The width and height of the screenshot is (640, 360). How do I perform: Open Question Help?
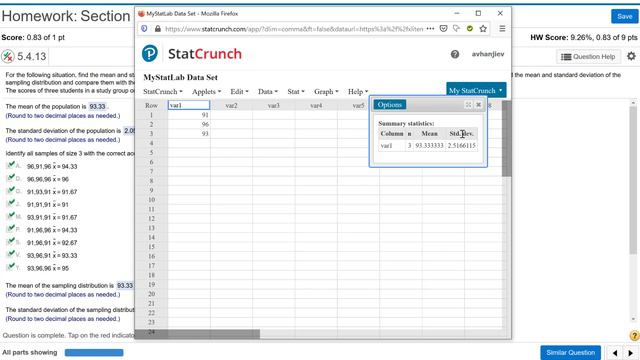(x=588, y=57)
